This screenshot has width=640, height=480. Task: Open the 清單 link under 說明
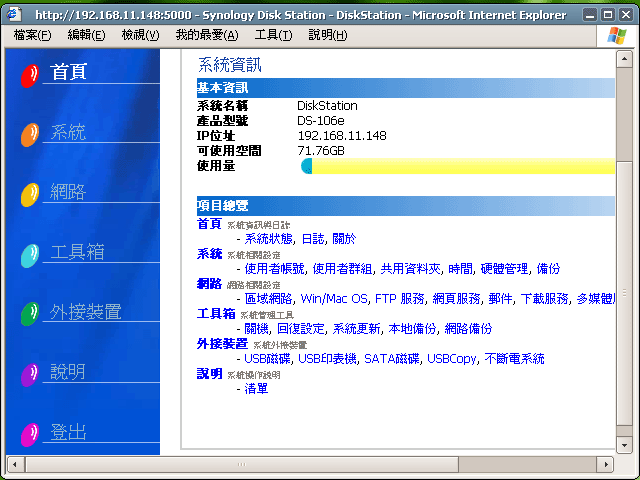[256, 389]
